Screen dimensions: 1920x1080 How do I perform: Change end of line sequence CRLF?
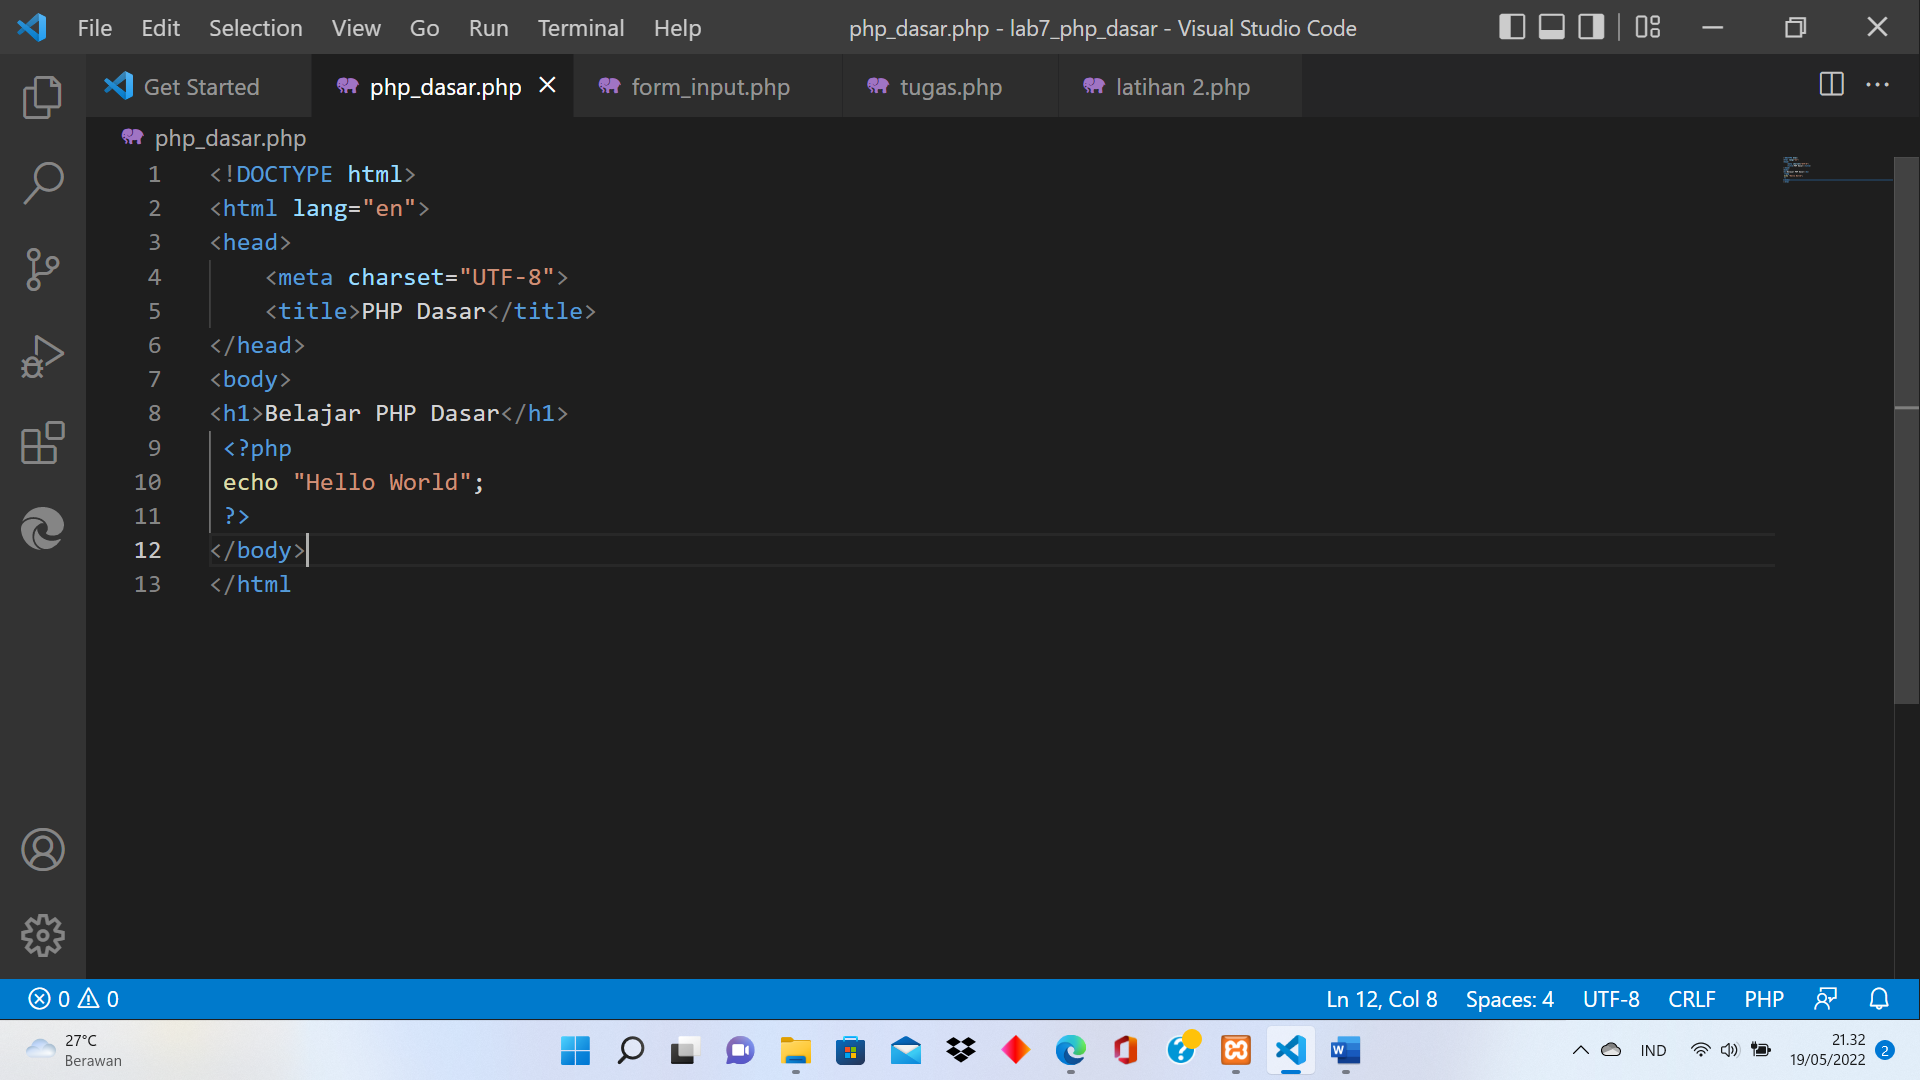1691,999
